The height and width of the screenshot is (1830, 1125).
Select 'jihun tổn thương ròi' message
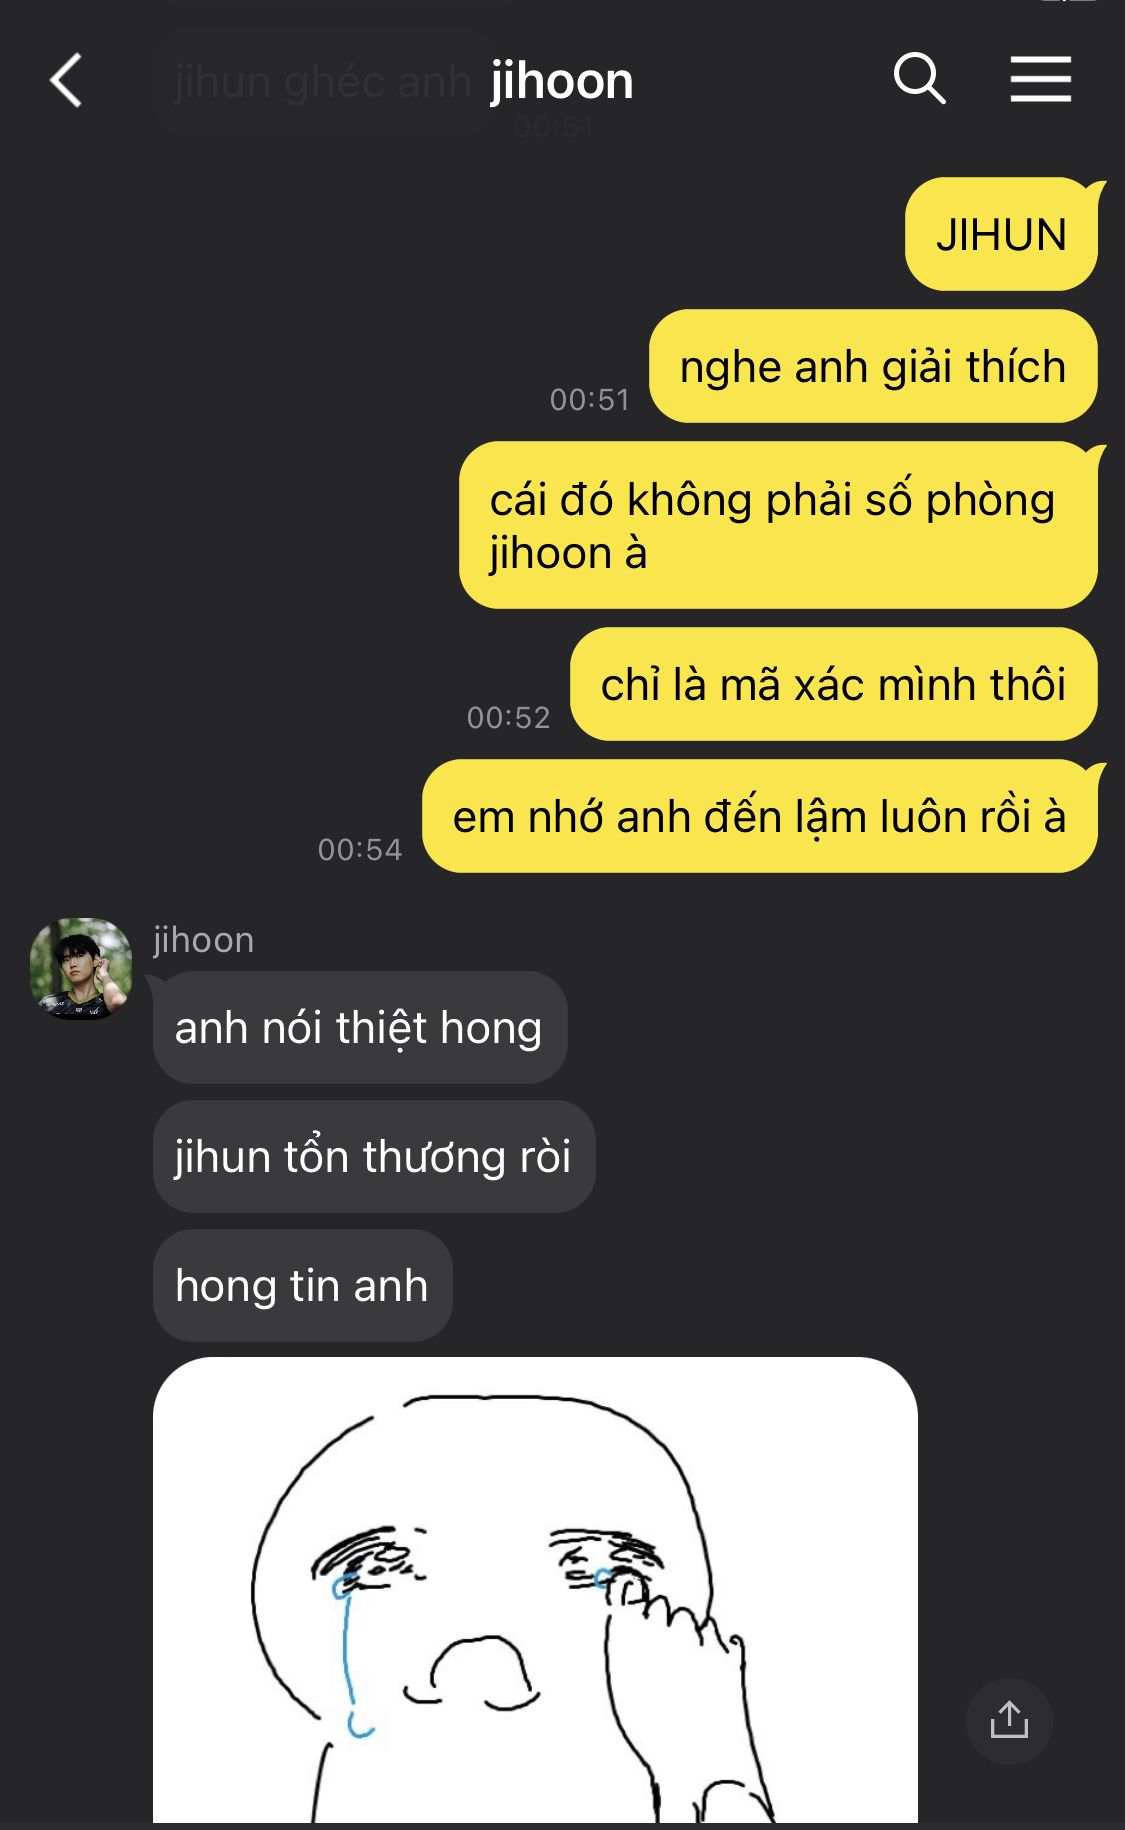374,1156
